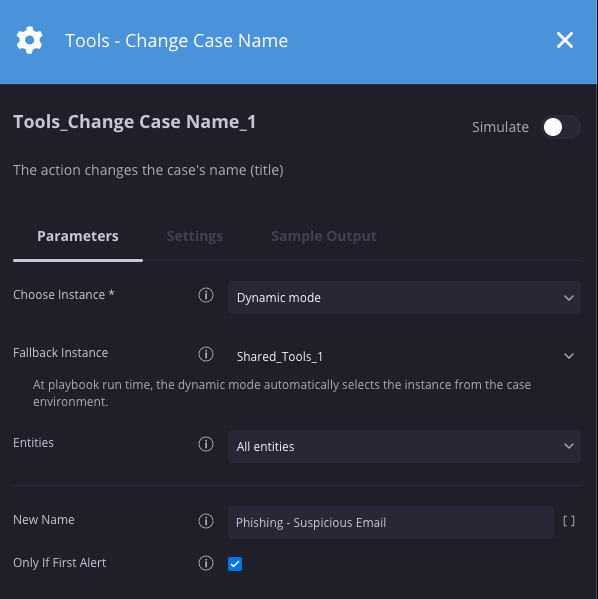Open info icon for Only If First Alert
Screen dimensions: 598x599
[206, 563]
